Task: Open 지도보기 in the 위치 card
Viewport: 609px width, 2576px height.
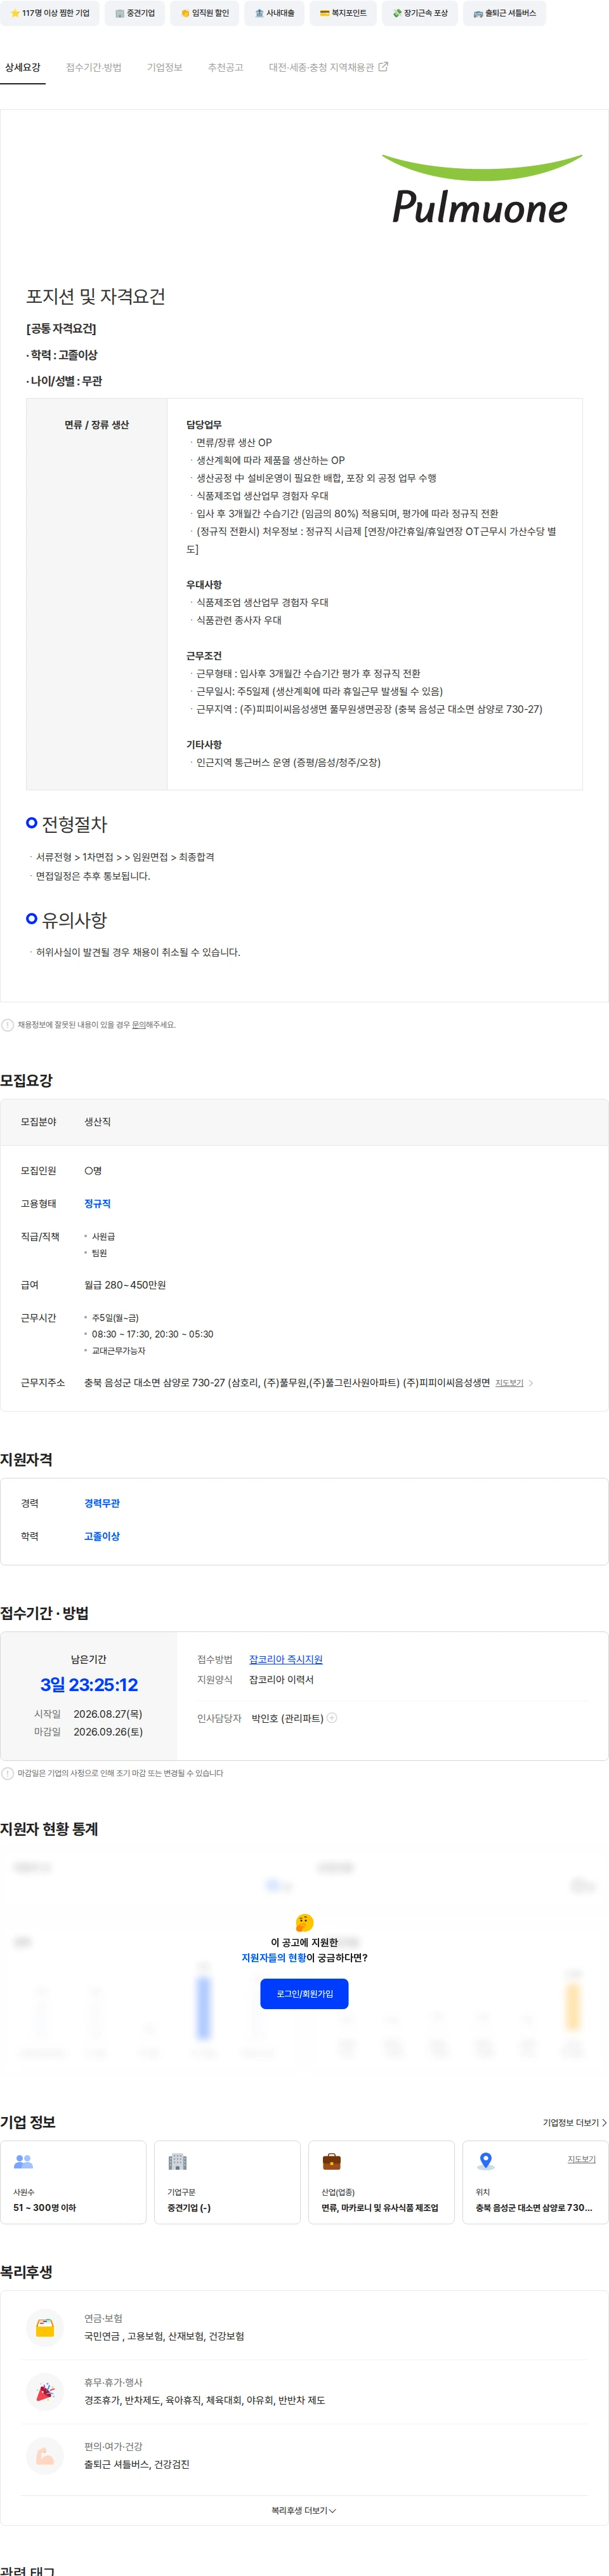Action: [x=582, y=2159]
